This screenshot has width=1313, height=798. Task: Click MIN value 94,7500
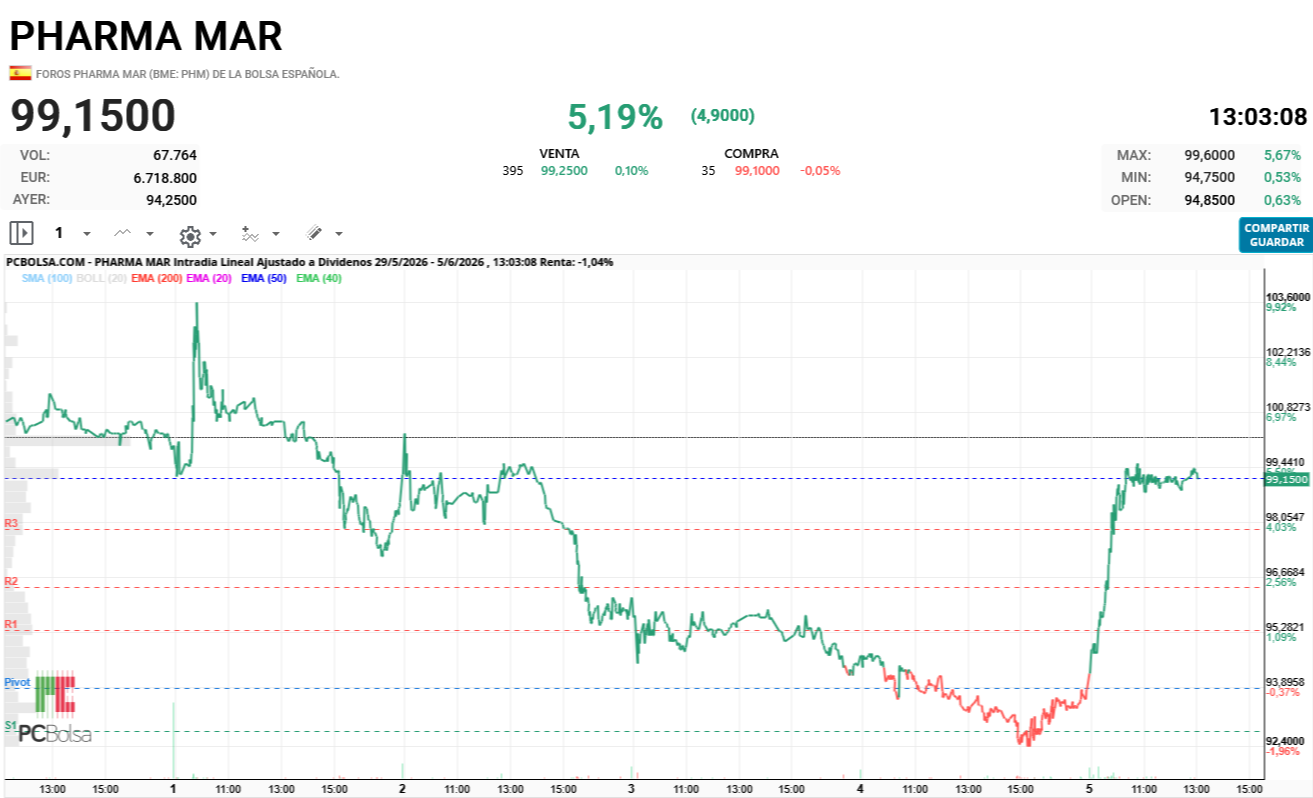(x=1210, y=177)
